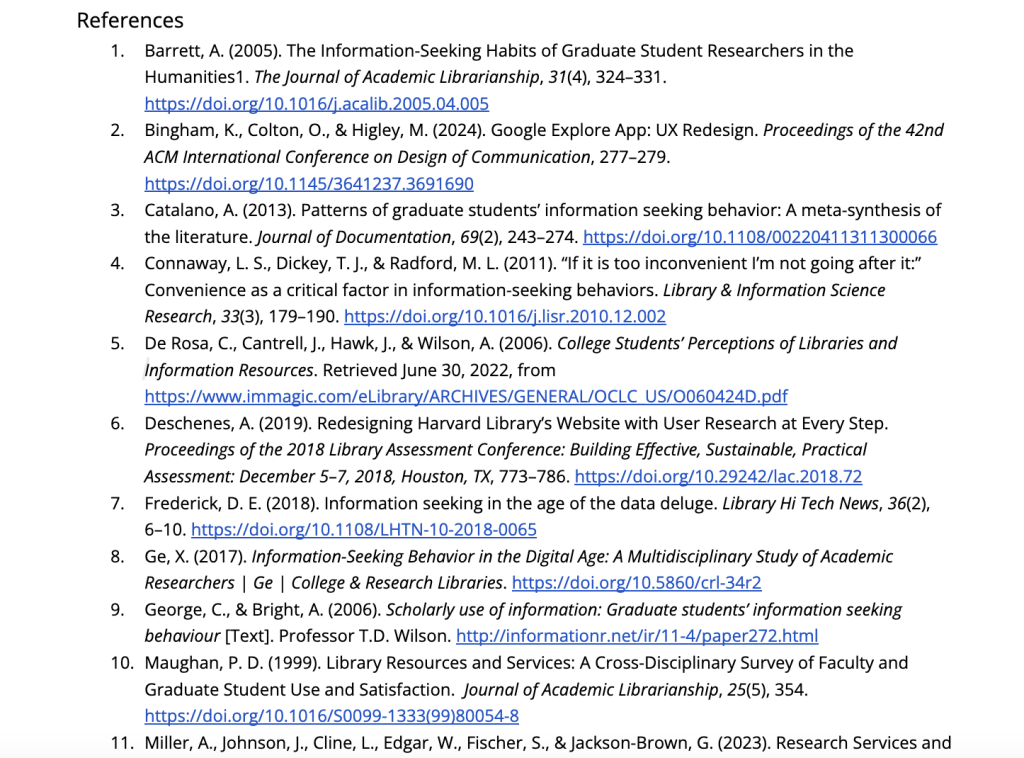1024x758 pixels.
Task: Click 'ACM International Conference on Design of Communication'
Action: 367,157
